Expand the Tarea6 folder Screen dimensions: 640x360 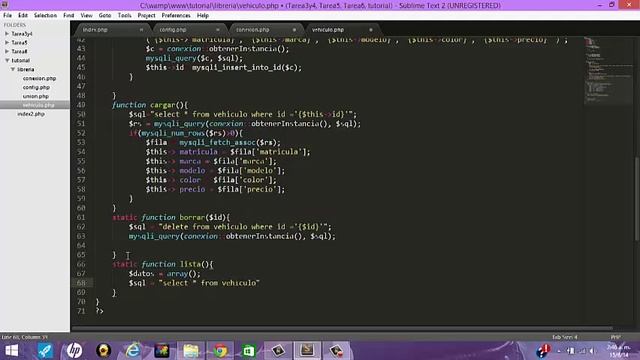7,51
